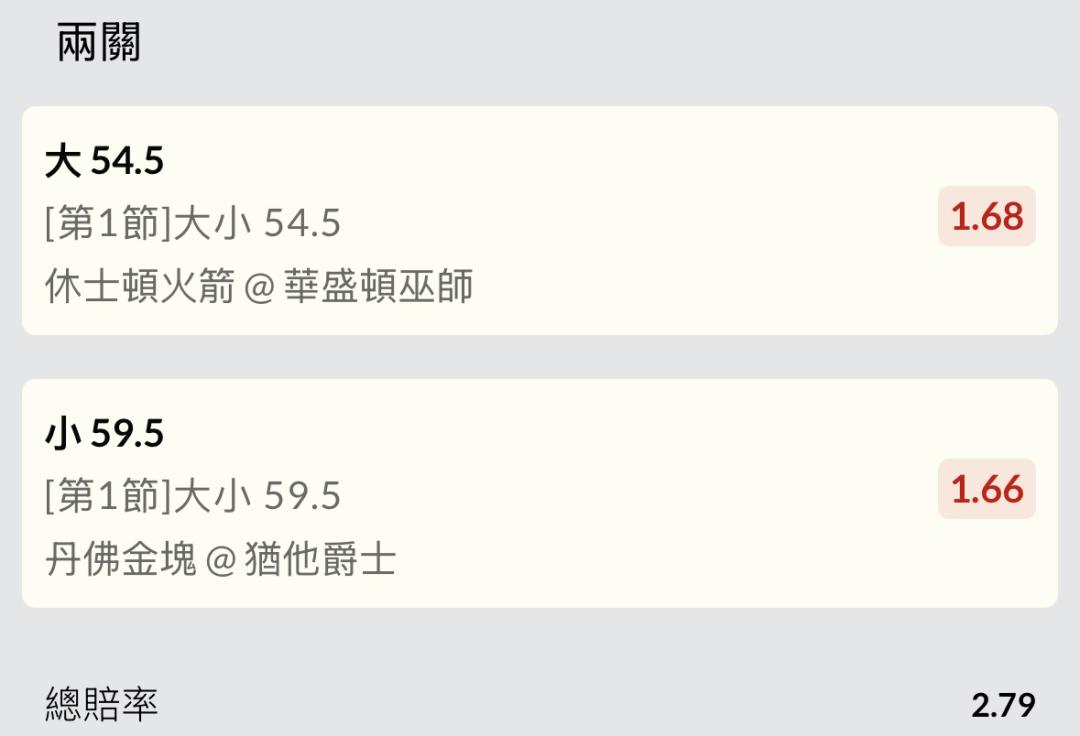Click the 兩關 section header
1080x736 pixels.
[98, 43]
